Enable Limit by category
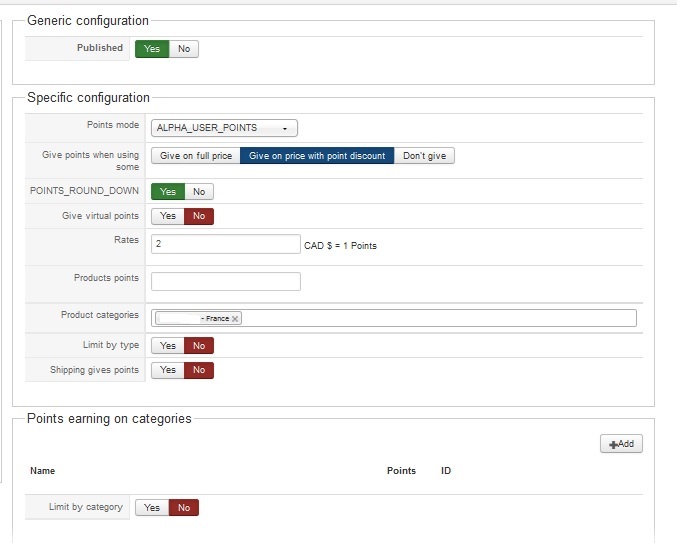 (x=152, y=508)
